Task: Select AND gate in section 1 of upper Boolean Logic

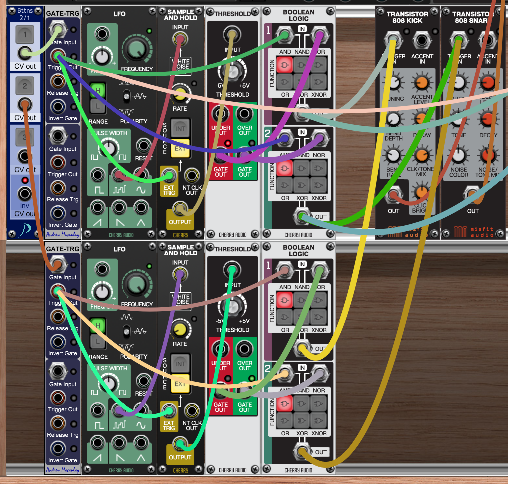Action: click(x=284, y=65)
